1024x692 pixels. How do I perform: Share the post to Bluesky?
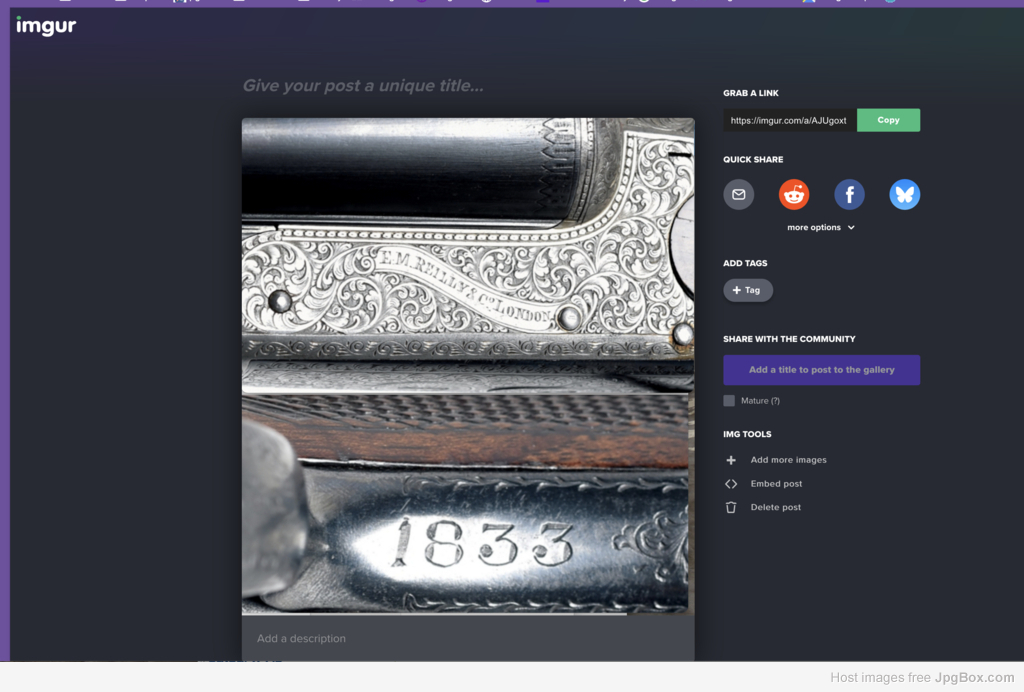point(904,195)
